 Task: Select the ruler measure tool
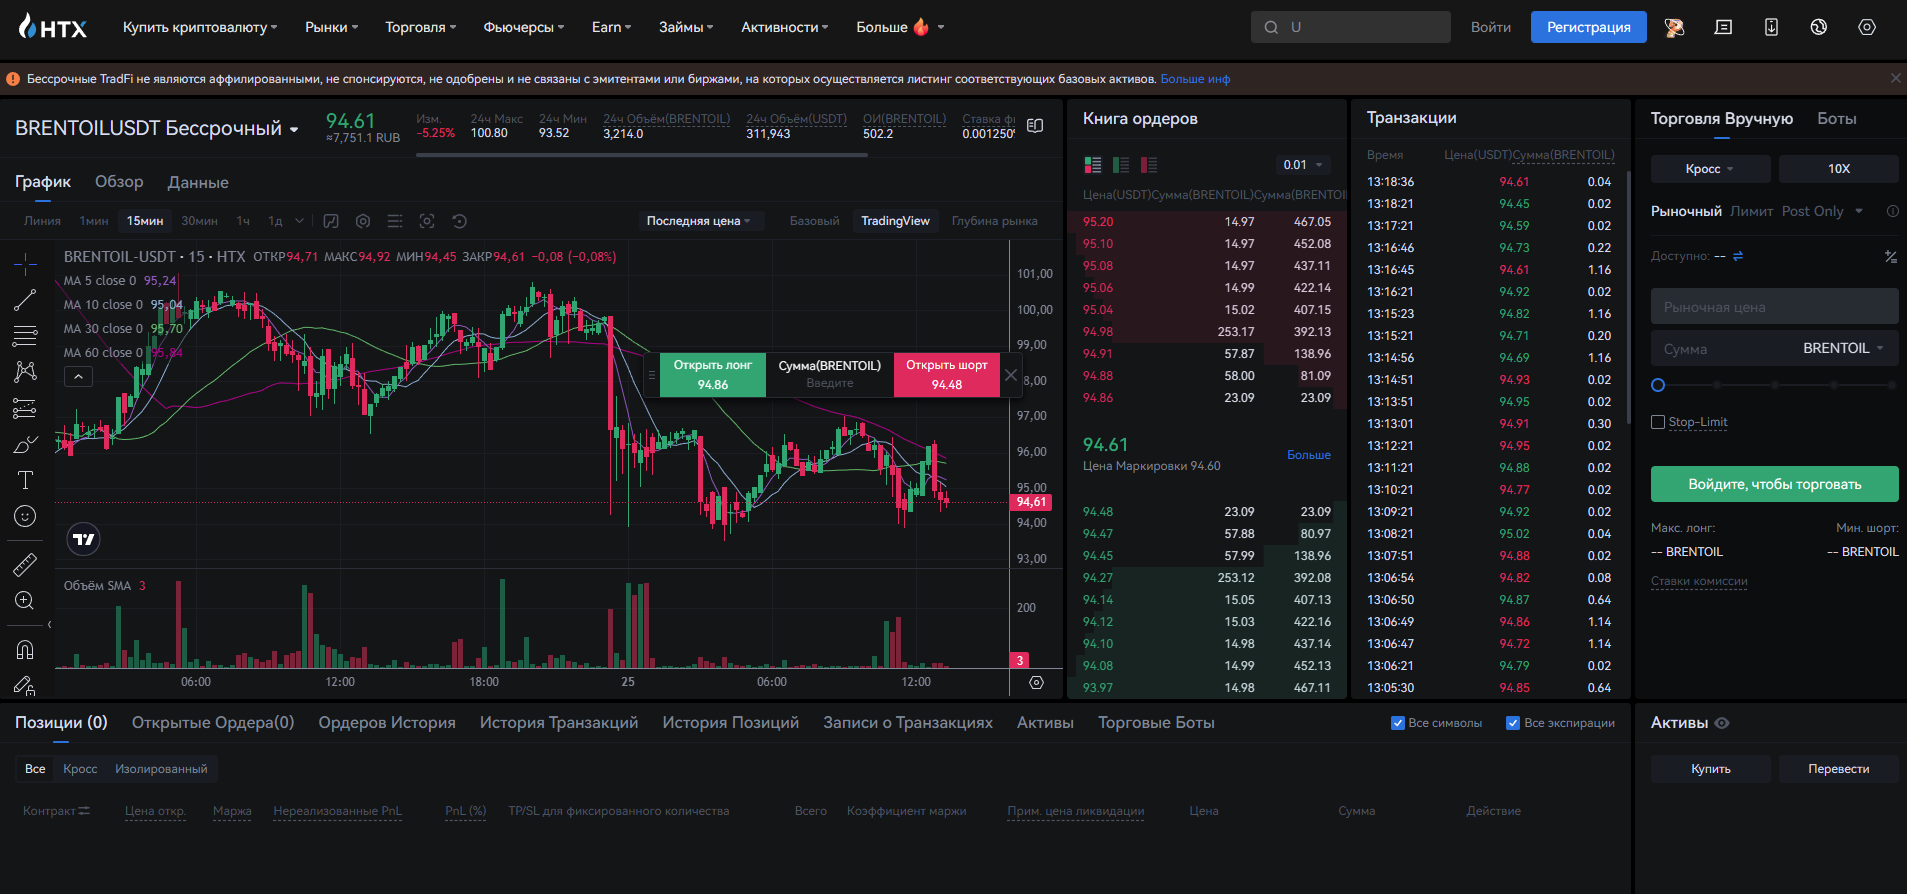click(25, 564)
